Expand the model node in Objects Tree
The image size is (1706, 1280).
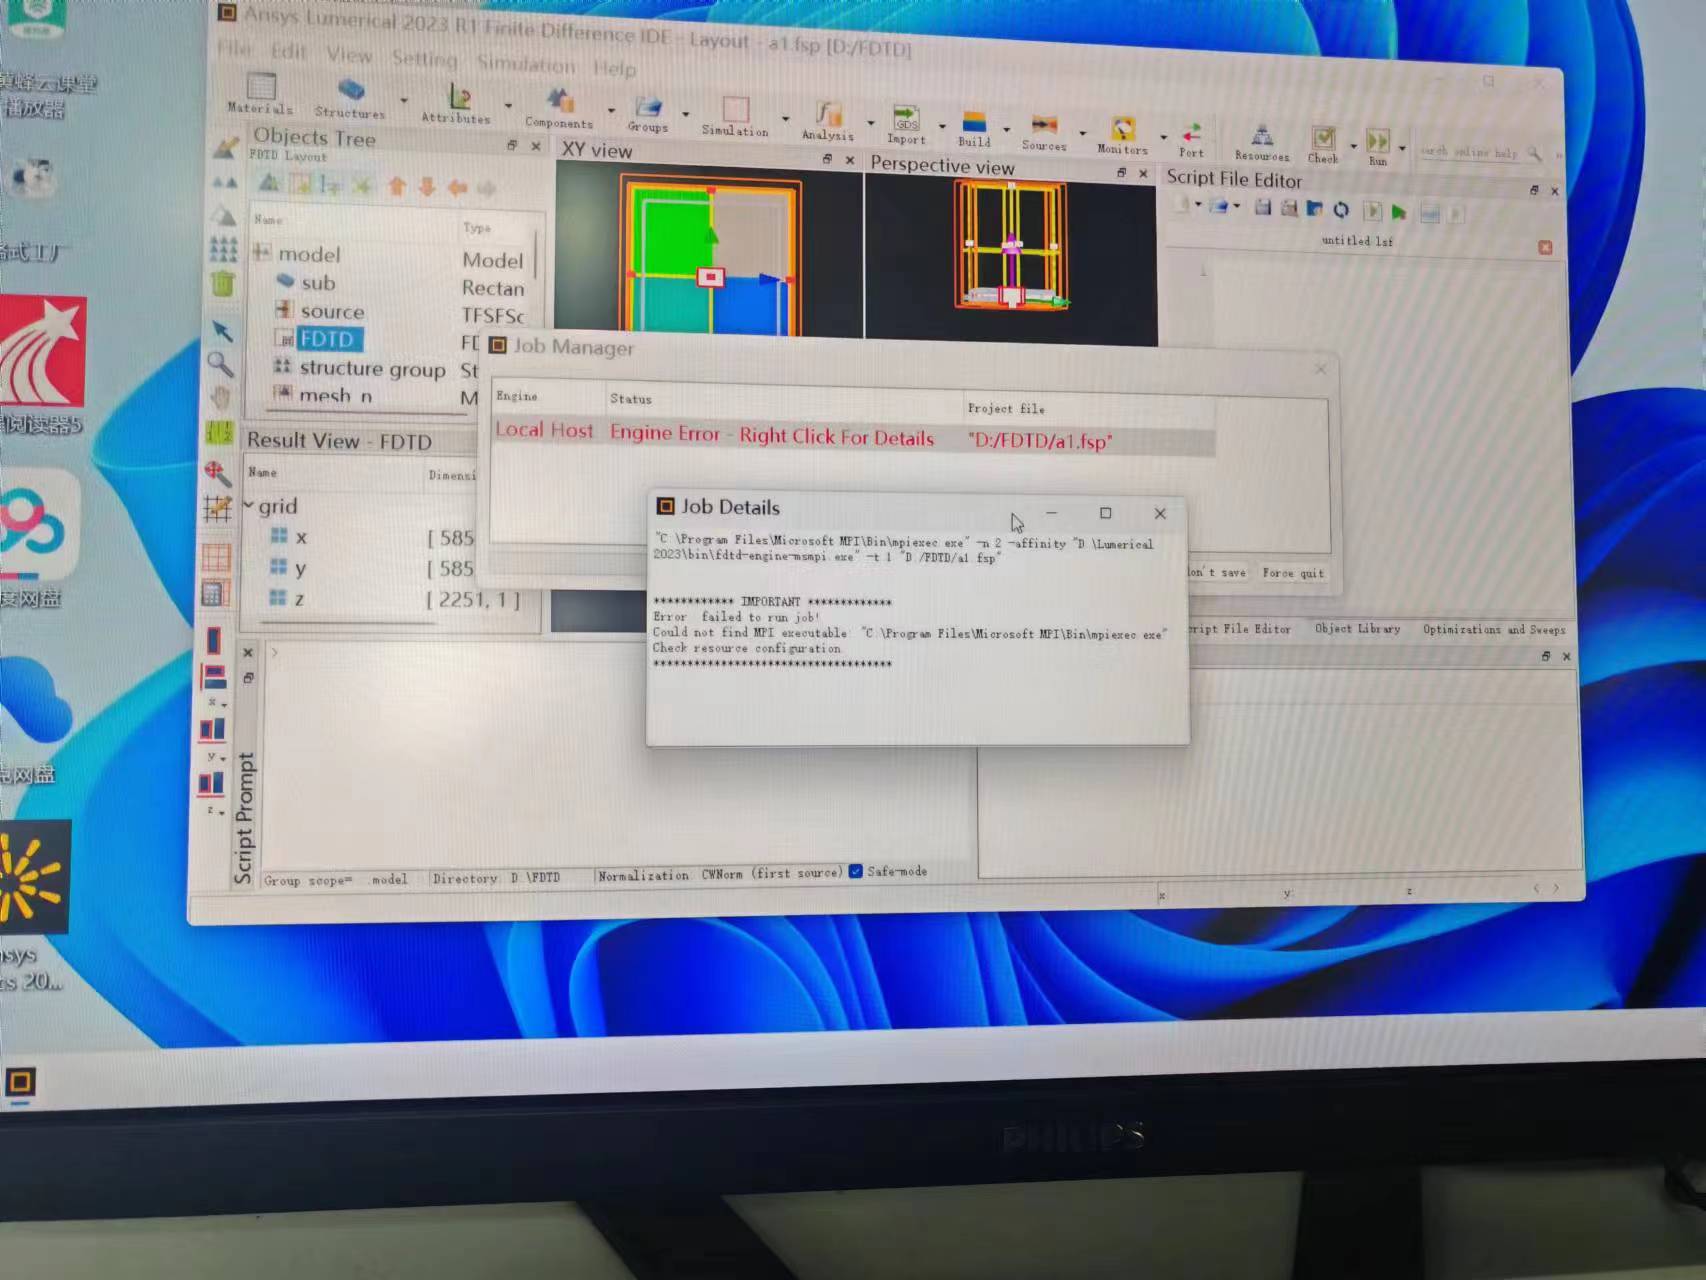pos(262,252)
